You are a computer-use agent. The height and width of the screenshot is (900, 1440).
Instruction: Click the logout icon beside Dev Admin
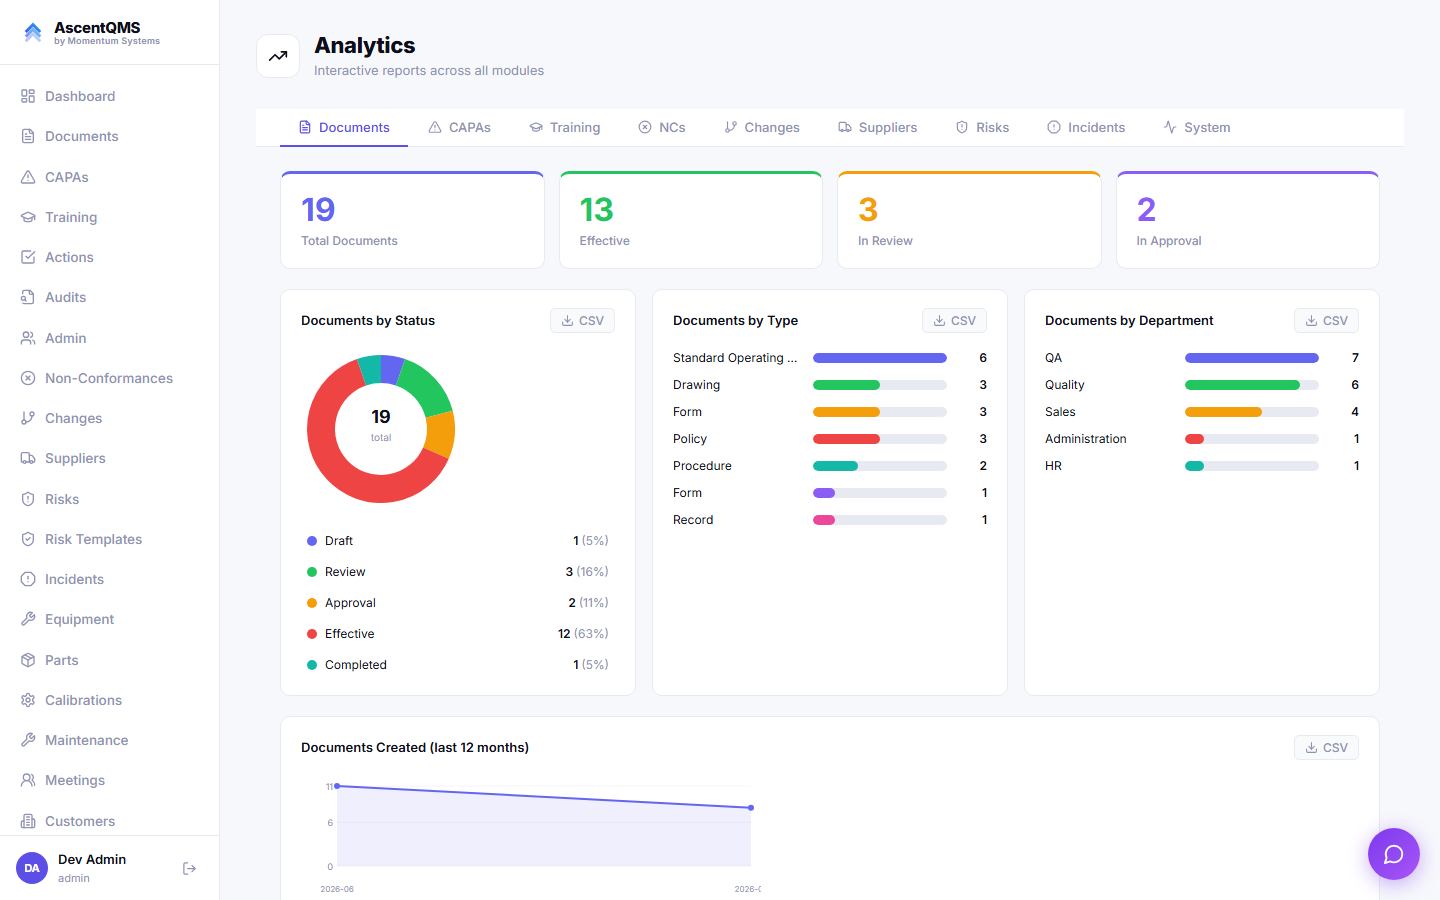click(x=189, y=868)
